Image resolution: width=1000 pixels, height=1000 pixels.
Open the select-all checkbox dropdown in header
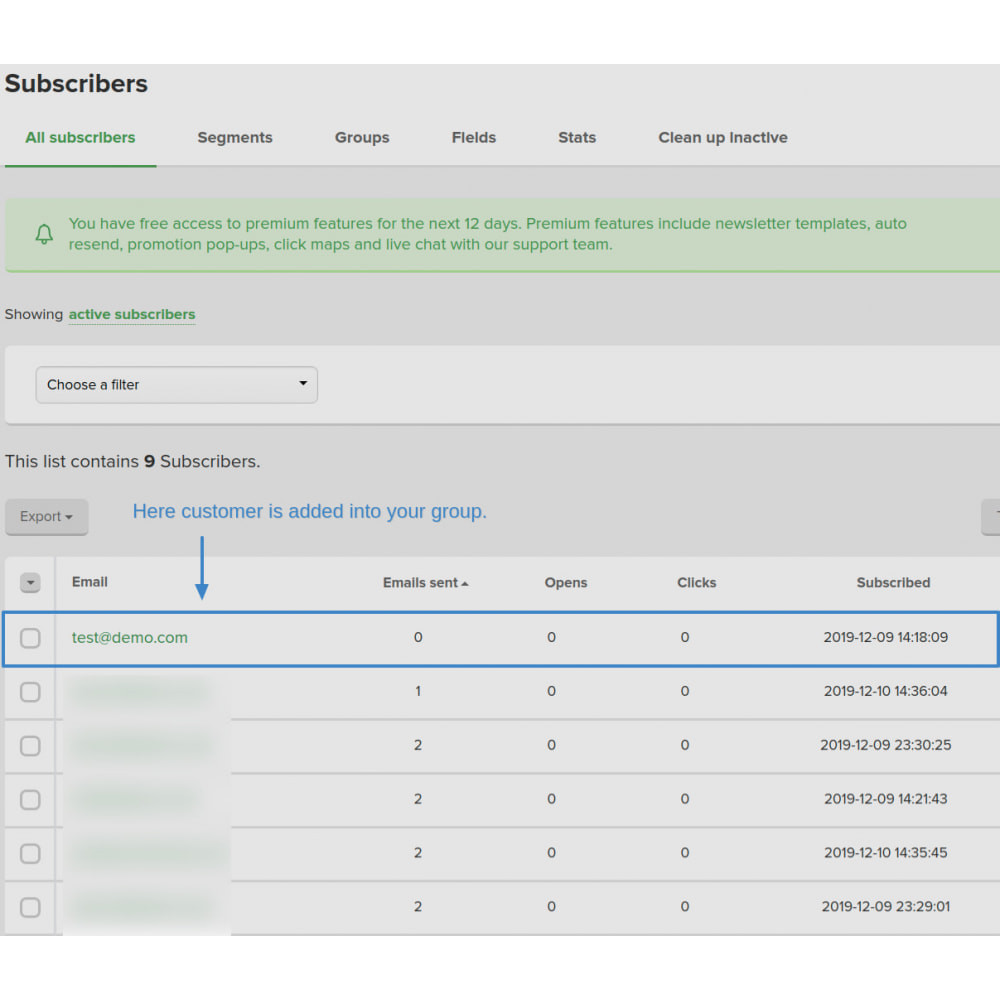tap(30, 582)
